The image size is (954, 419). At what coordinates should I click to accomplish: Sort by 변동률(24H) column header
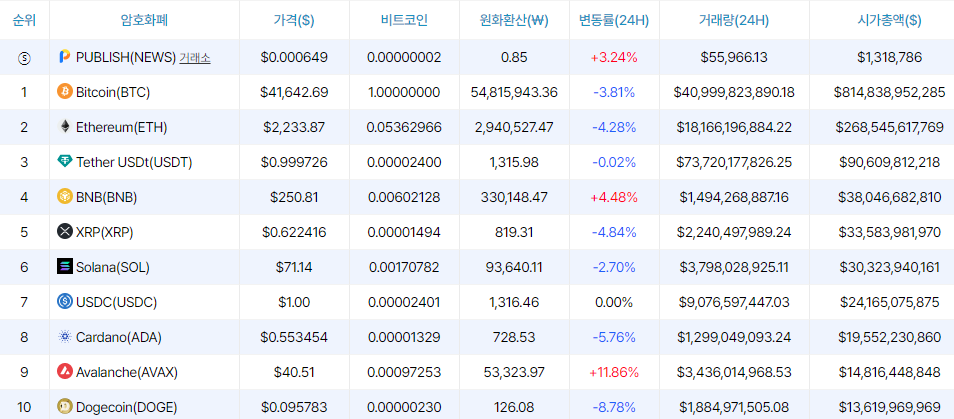tap(614, 20)
